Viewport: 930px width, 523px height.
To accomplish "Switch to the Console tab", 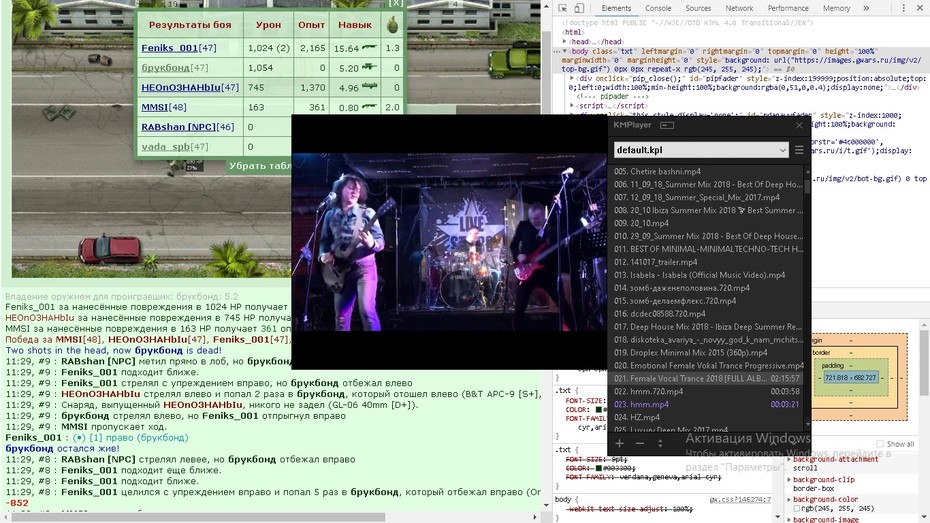I will coord(658,8).
